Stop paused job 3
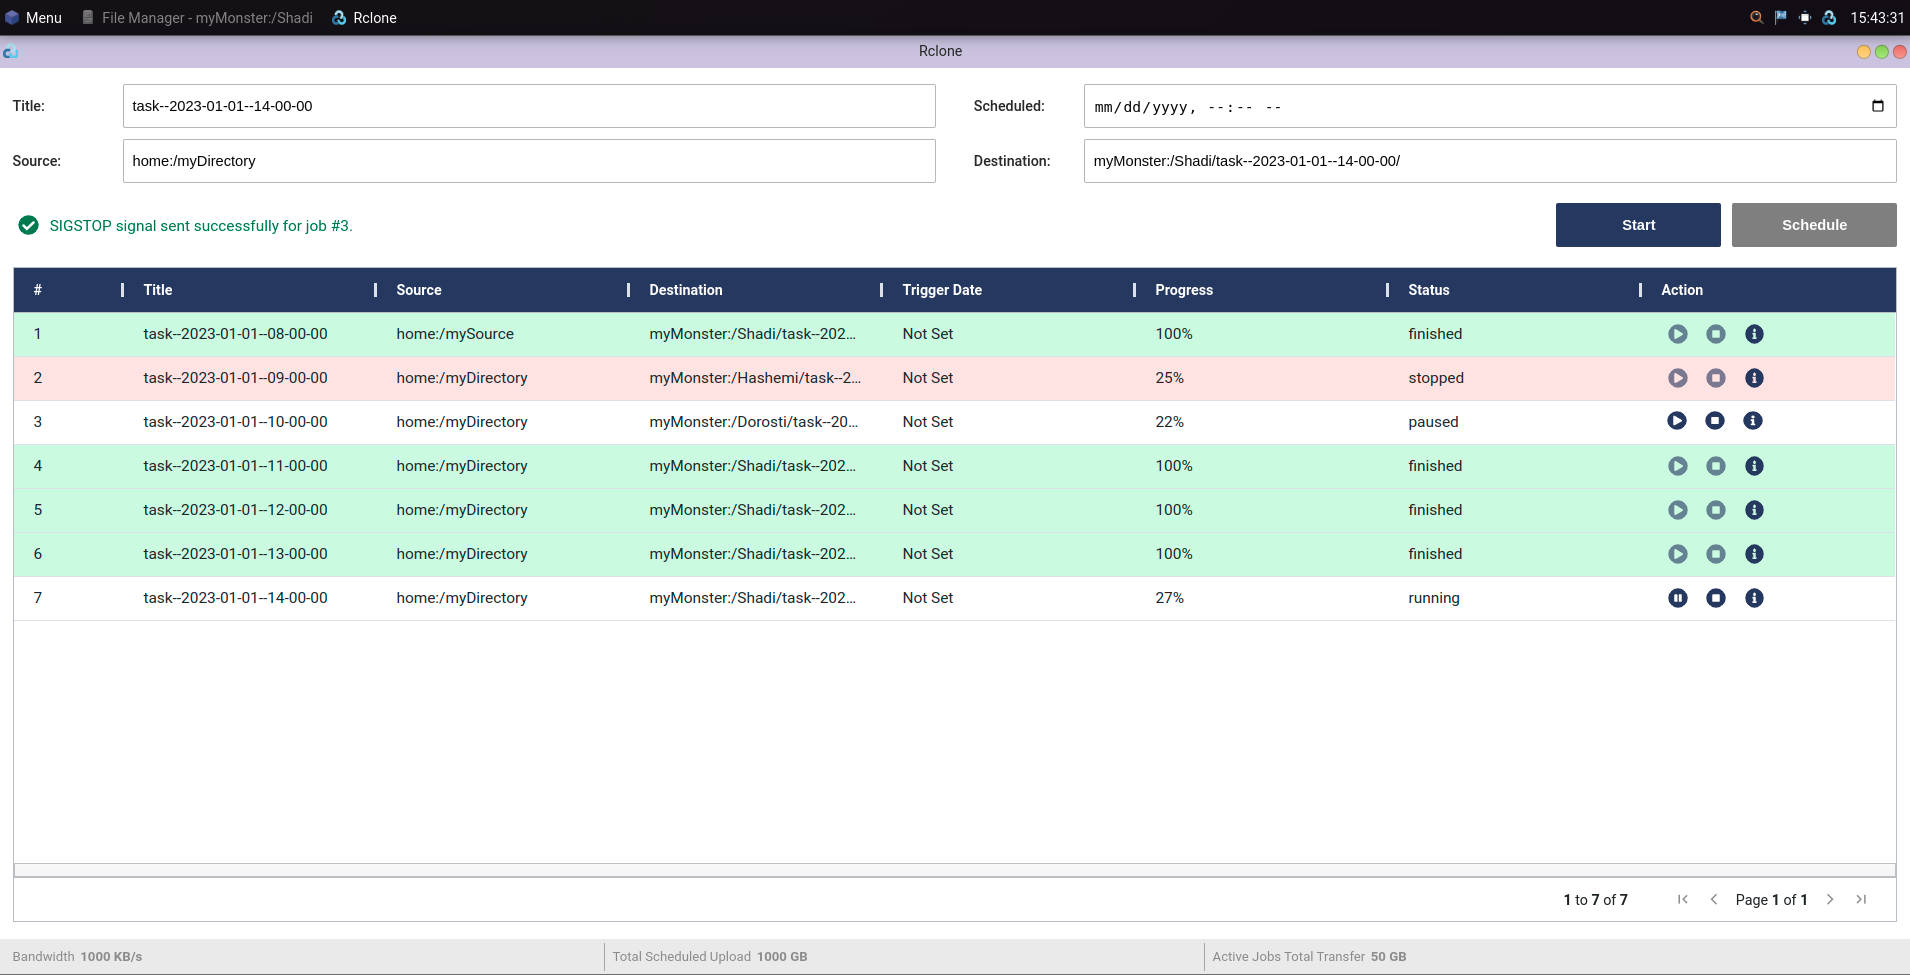The width and height of the screenshot is (1910, 975). point(1714,421)
